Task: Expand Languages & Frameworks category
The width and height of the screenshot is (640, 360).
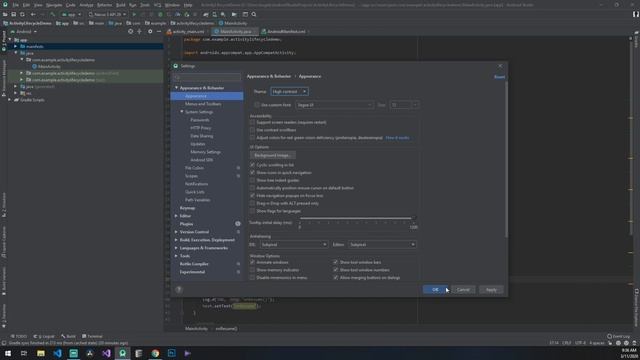Action: (176, 248)
